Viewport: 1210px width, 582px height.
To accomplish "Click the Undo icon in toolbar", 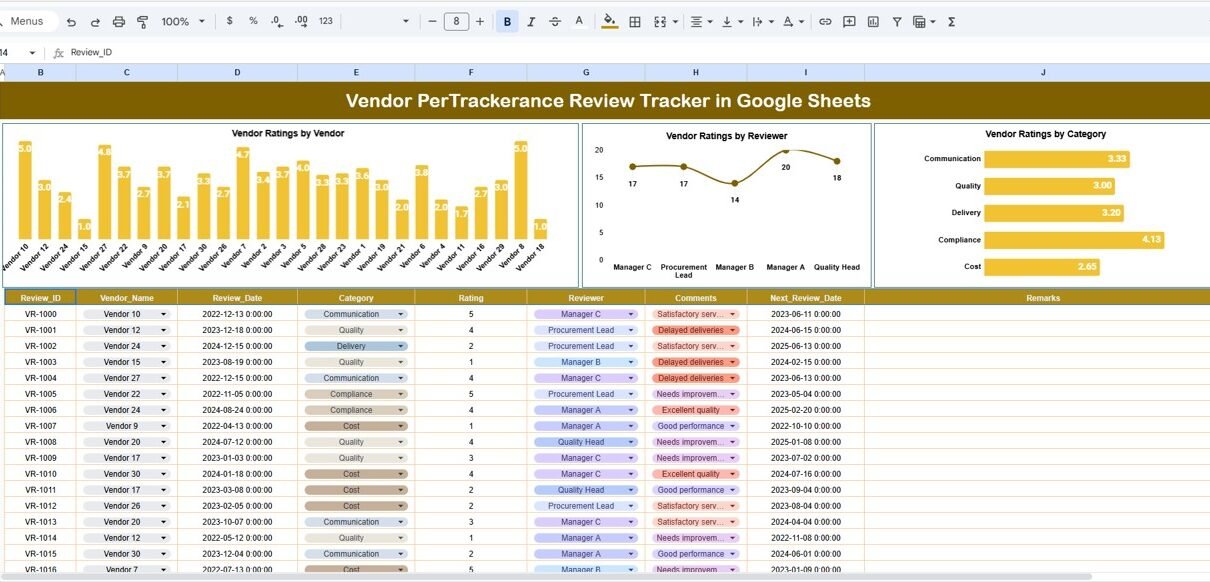I will tap(71, 21).
